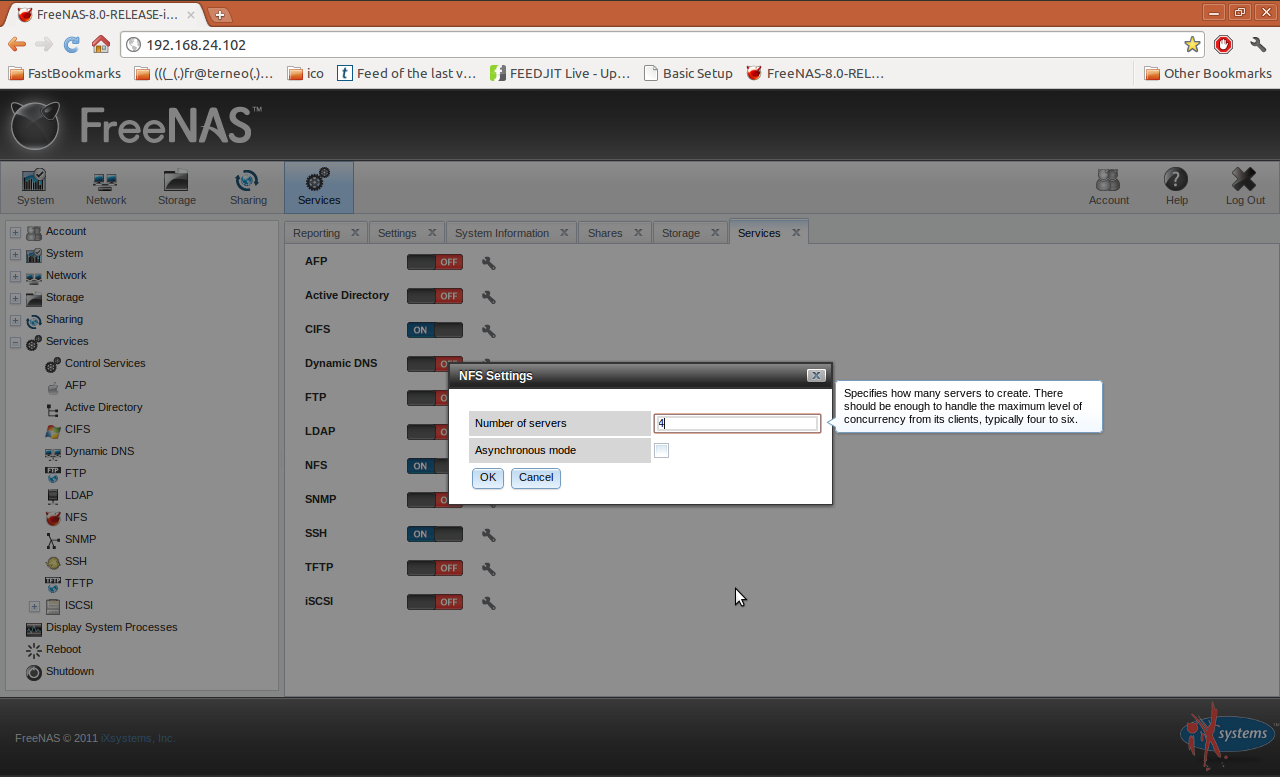Check the Asynchronous mode checkbox
The image size is (1280, 777).
(661, 451)
